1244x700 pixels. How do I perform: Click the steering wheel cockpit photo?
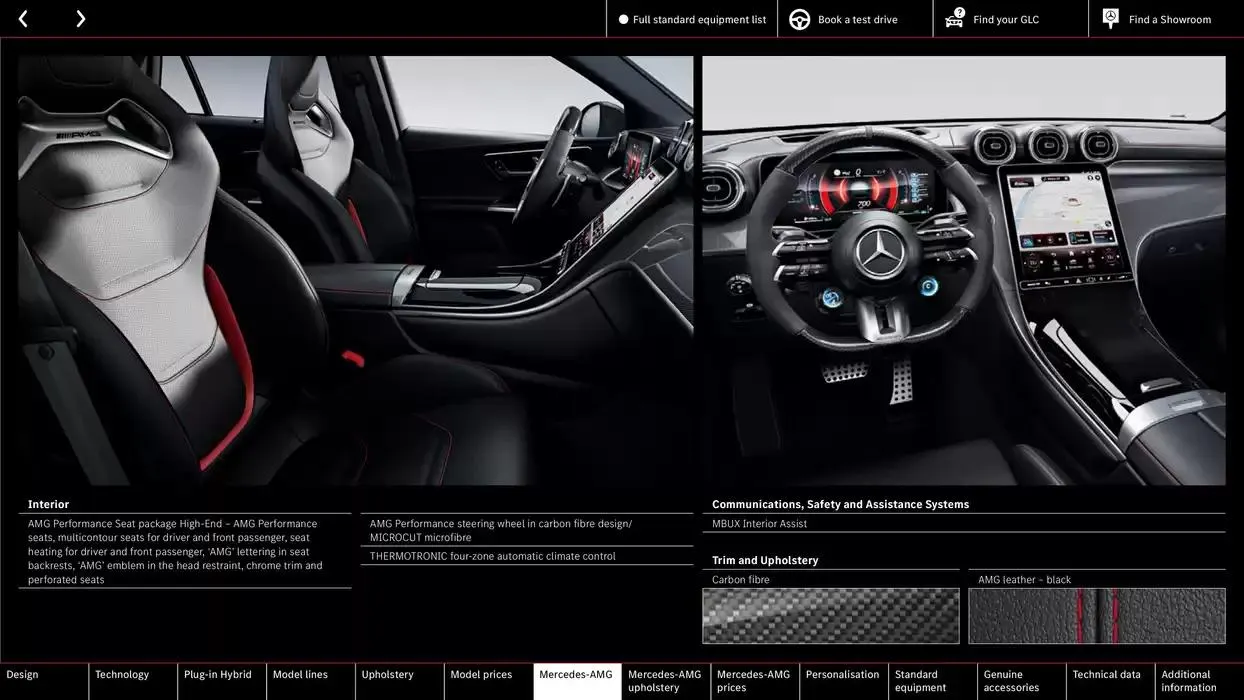(x=963, y=270)
